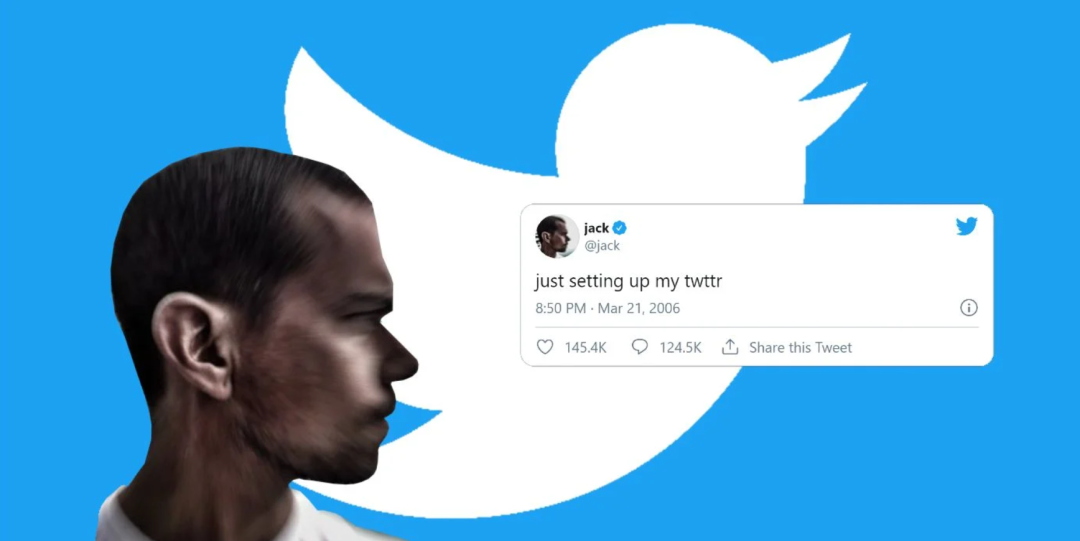Click the 145.4K likes count
The image size is (1080, 541).
[585, 347]
